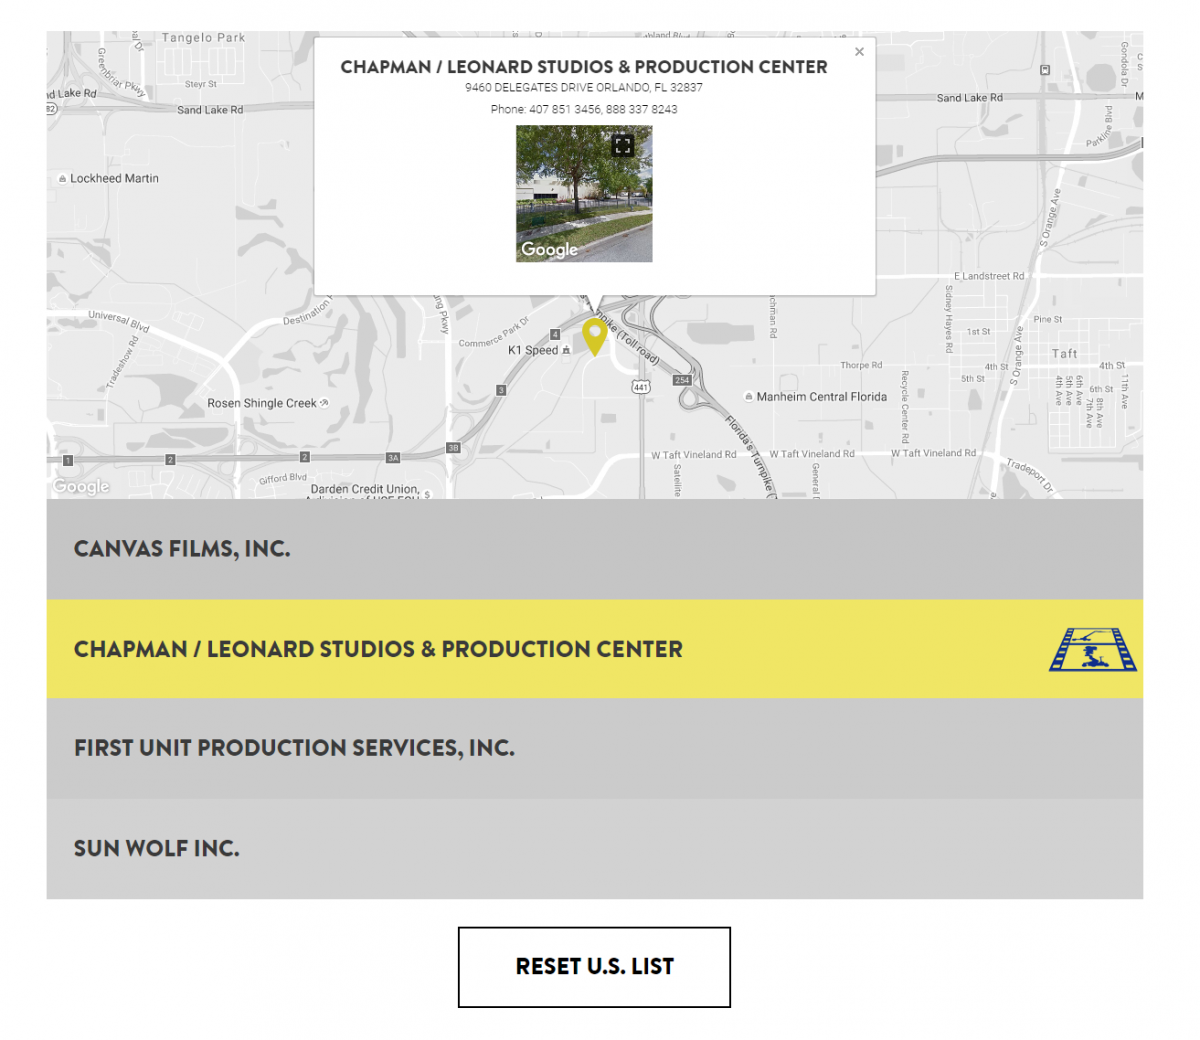Viewport: 1200px width, 1040px height.
Task: Click the Rosen Shingle Creek golf icon
Action: coord(324,403)
